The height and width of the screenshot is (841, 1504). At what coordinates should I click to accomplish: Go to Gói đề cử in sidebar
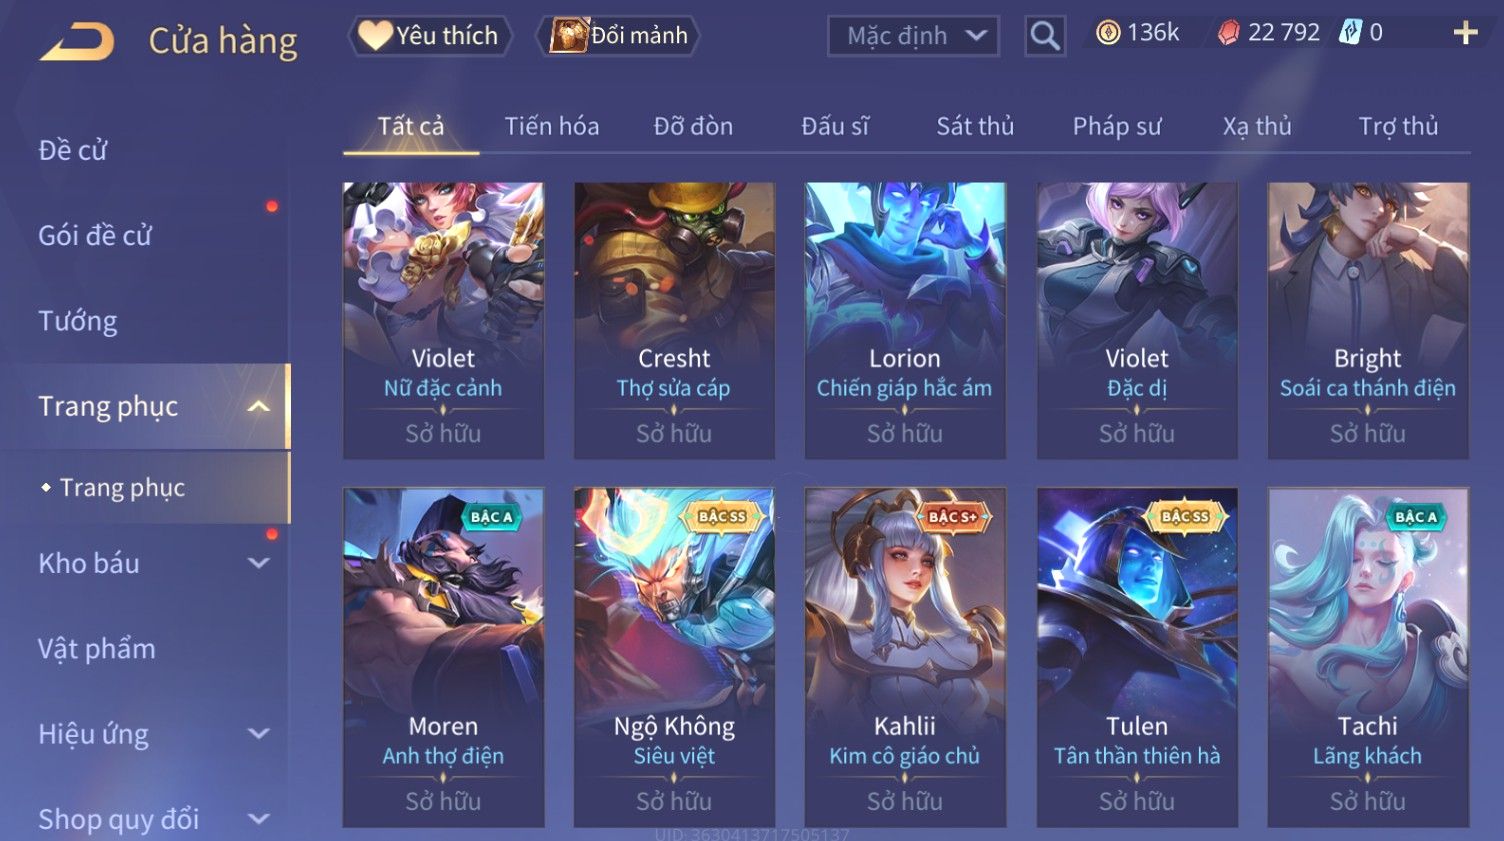[x=95, y=236]
